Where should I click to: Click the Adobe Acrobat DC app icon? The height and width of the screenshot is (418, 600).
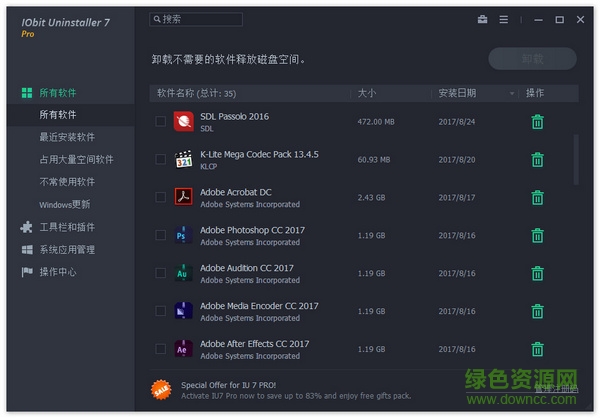pyautogui.click(x=184, y=197)
